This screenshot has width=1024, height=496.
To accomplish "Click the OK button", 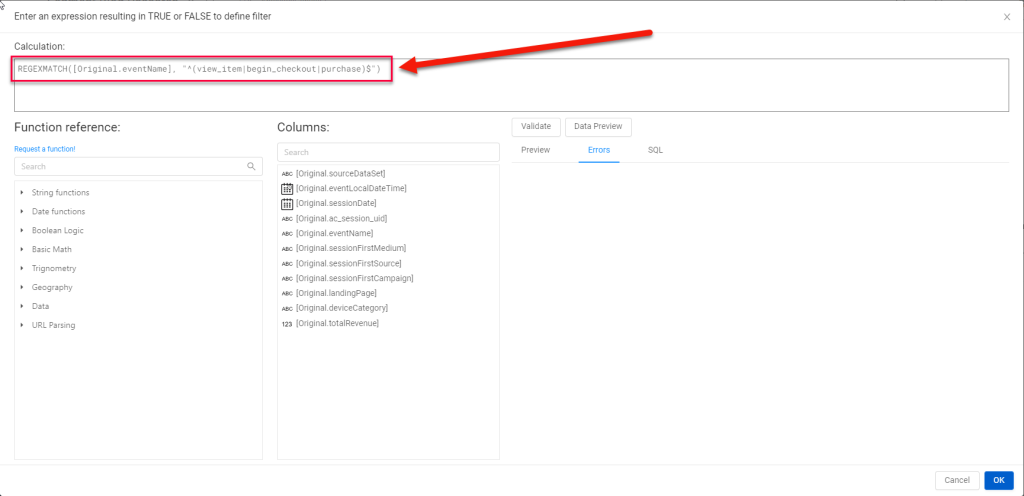I will [999, 480].
